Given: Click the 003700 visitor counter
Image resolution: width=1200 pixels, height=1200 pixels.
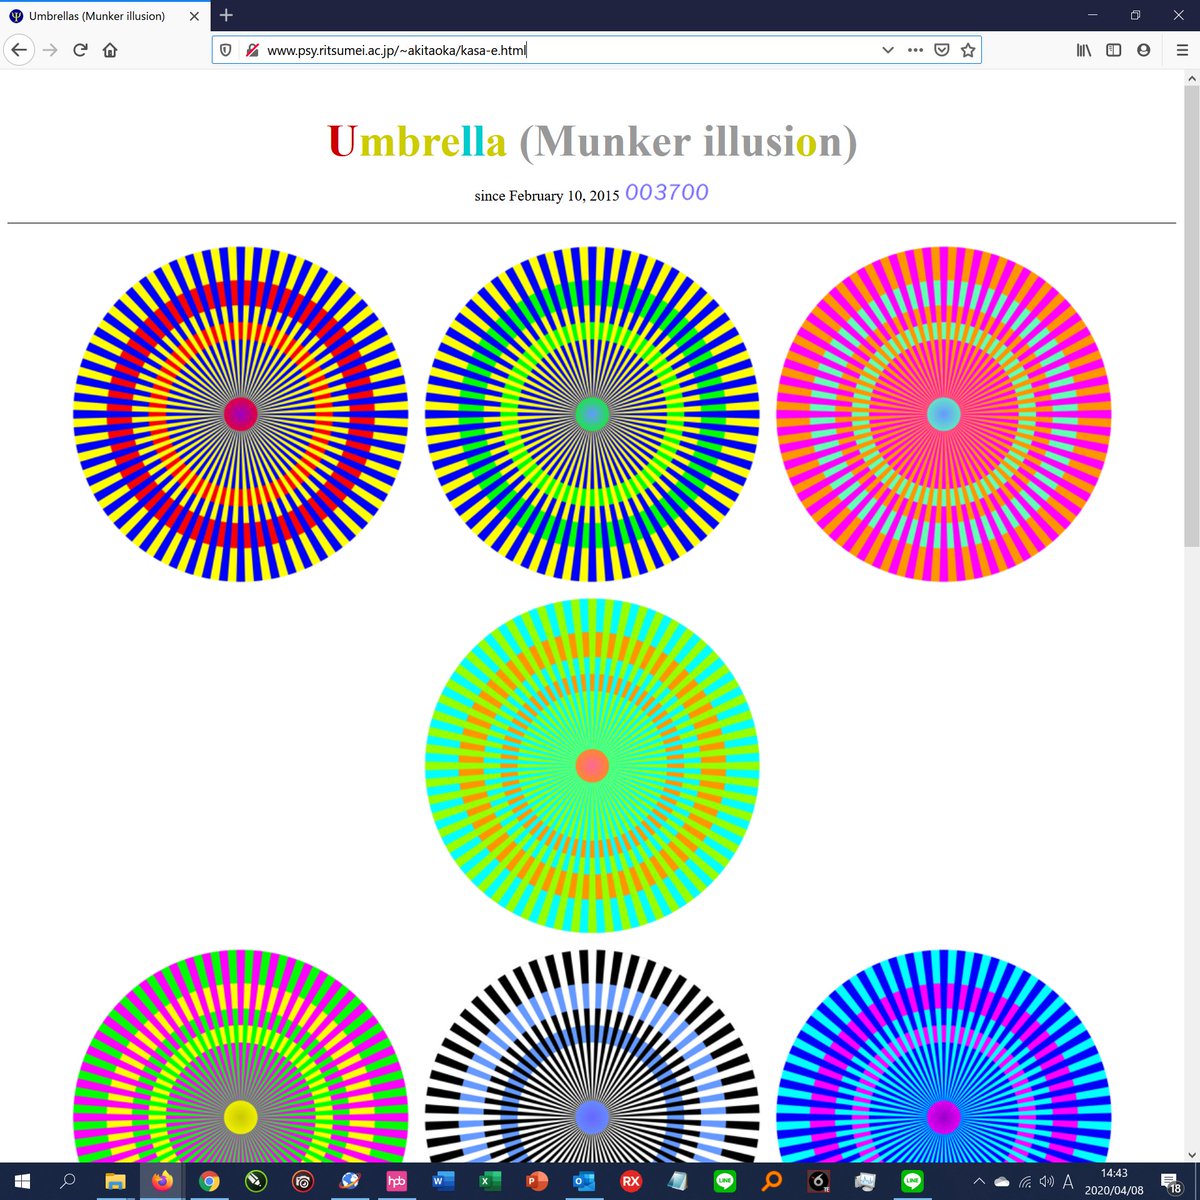Looking at the screenshot, I should (x=667, y=192).
